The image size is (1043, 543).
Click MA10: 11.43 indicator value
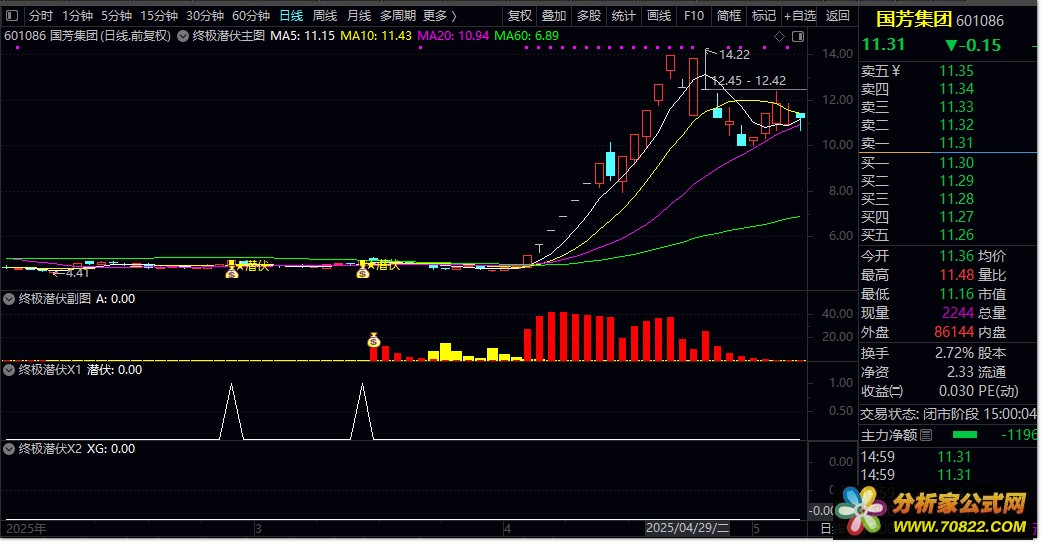pos(376,36)
